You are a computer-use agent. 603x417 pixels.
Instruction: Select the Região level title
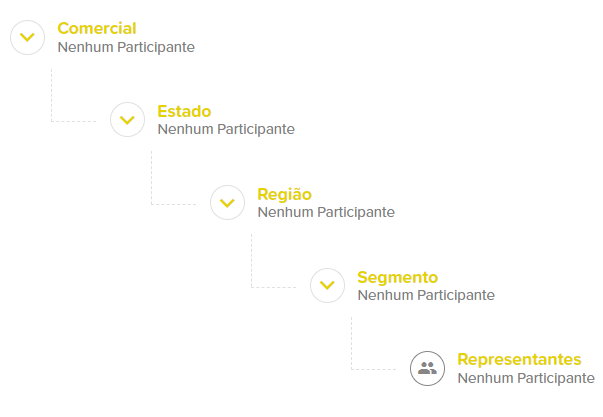pyautogui.click(x=285, y=194)
